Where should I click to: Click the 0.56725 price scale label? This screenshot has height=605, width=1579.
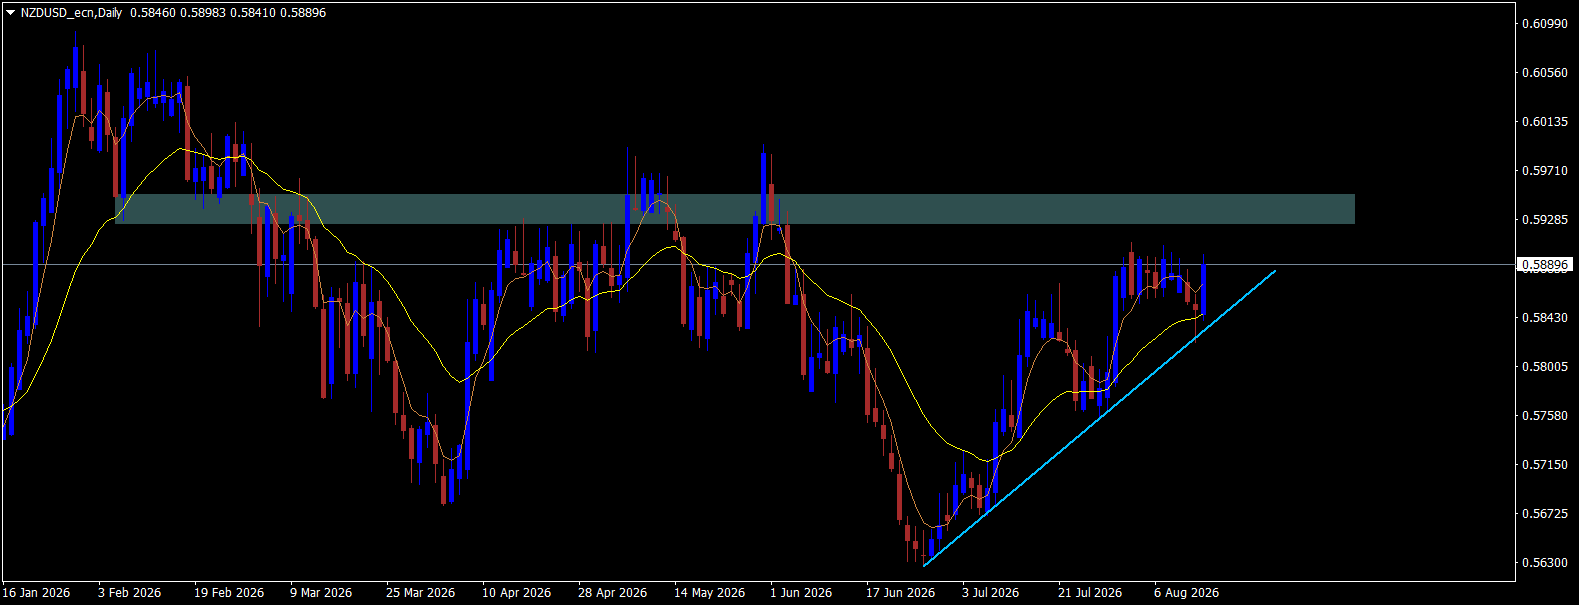tap(1544, 514)
